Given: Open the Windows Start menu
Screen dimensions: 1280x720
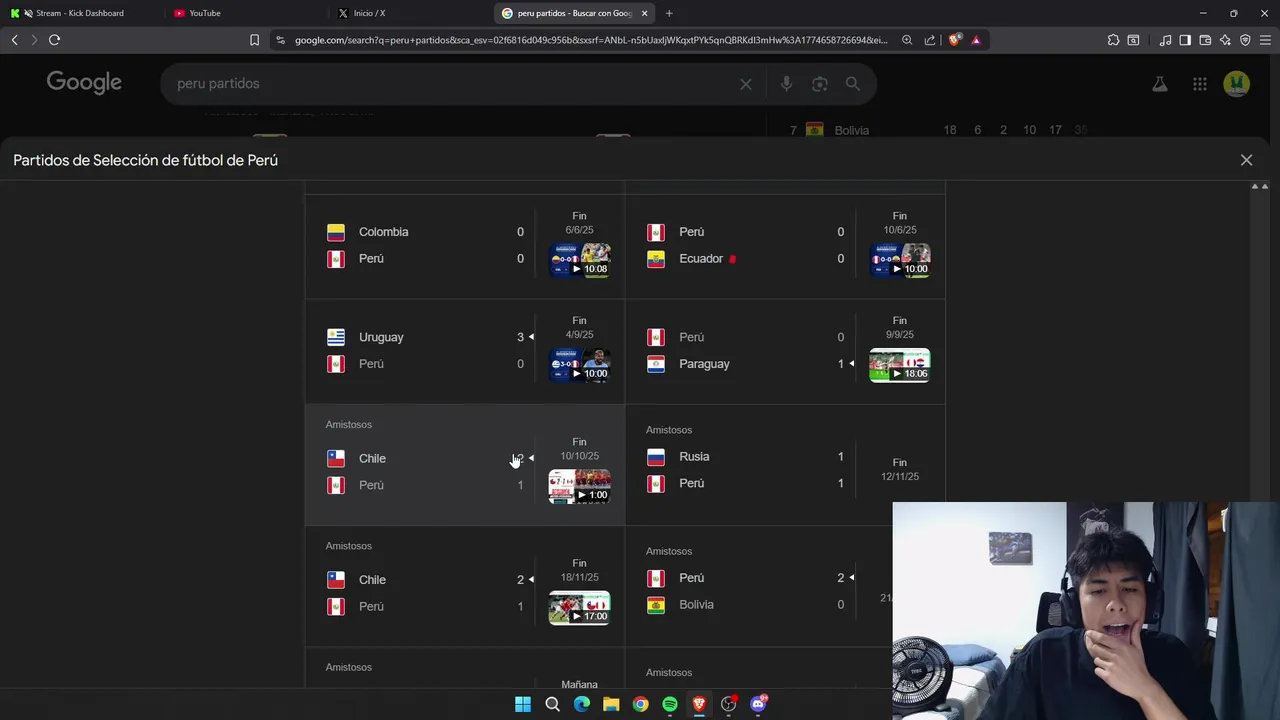Looking at the screenshot, I should (523, 704).
